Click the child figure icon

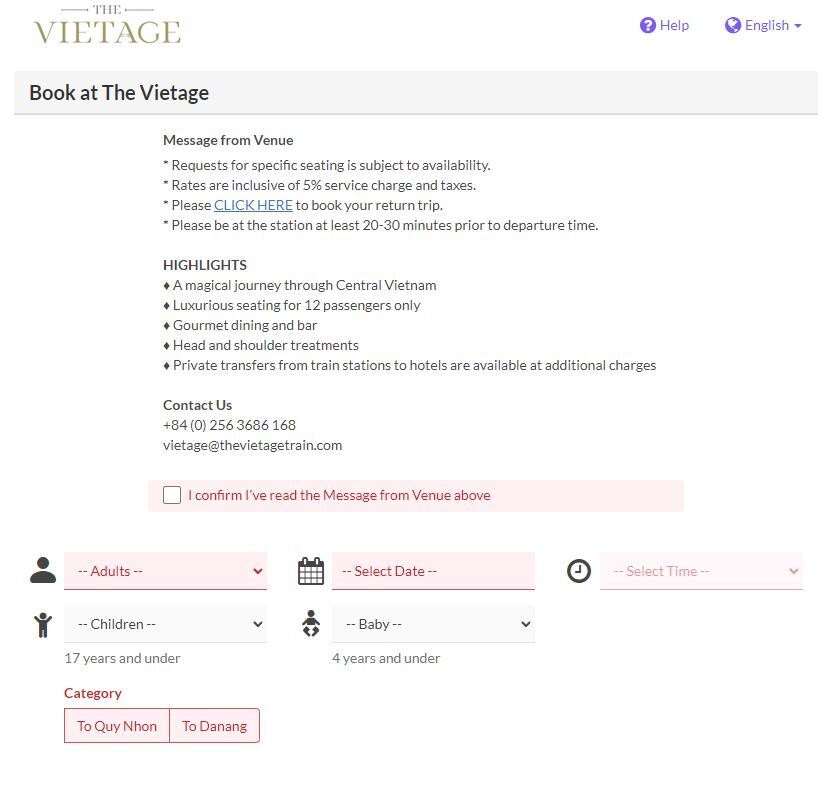pos(43,625)
